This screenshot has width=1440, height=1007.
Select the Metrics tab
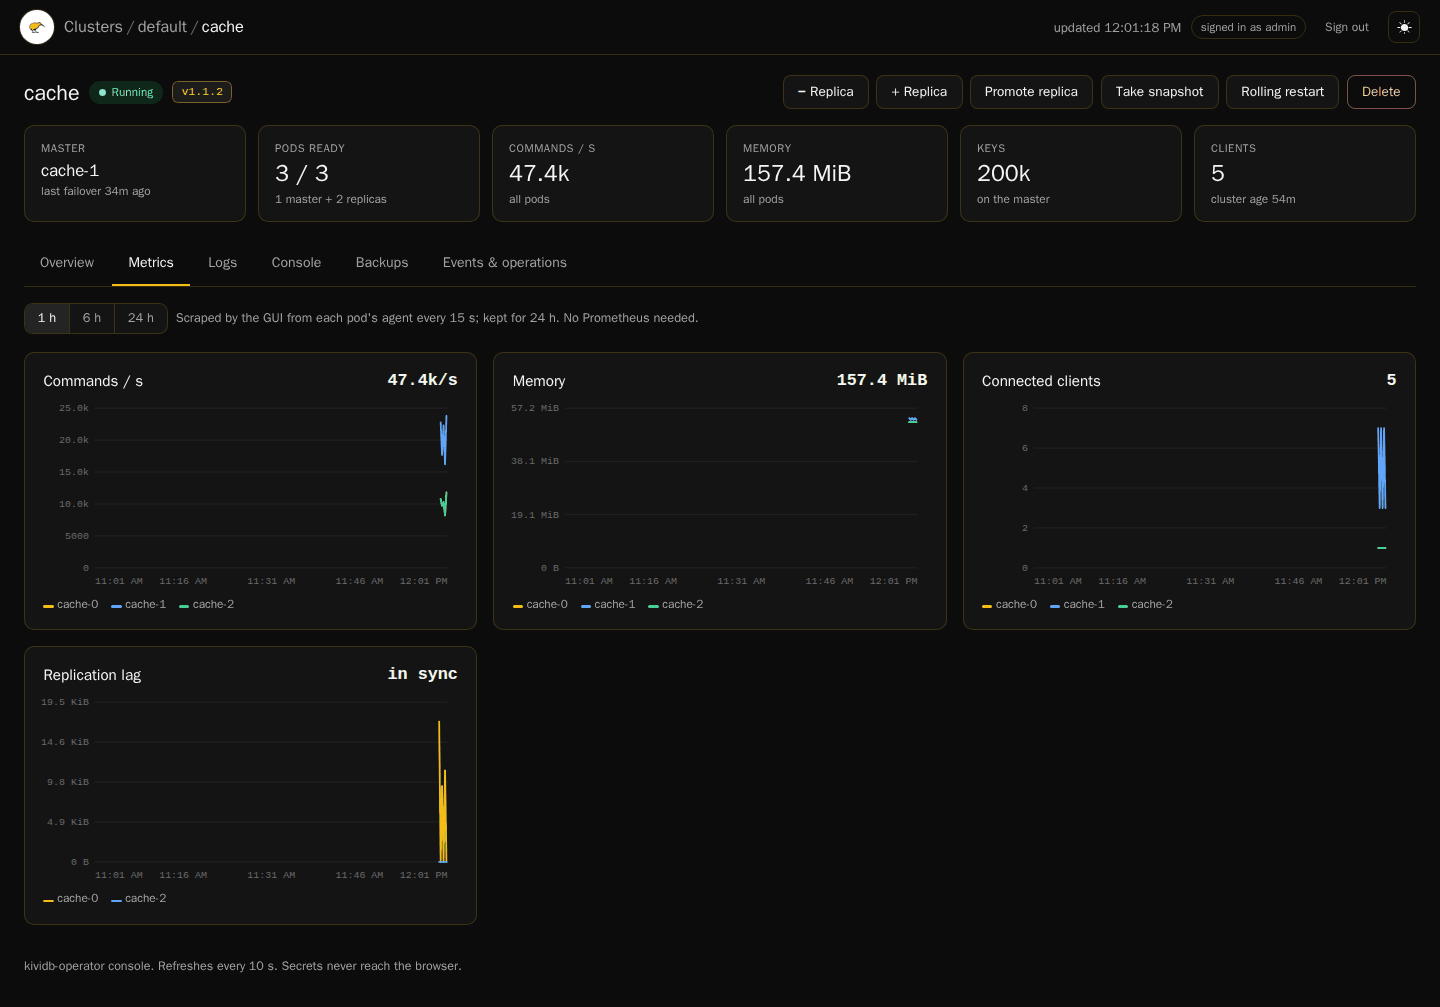click(151, 263)
